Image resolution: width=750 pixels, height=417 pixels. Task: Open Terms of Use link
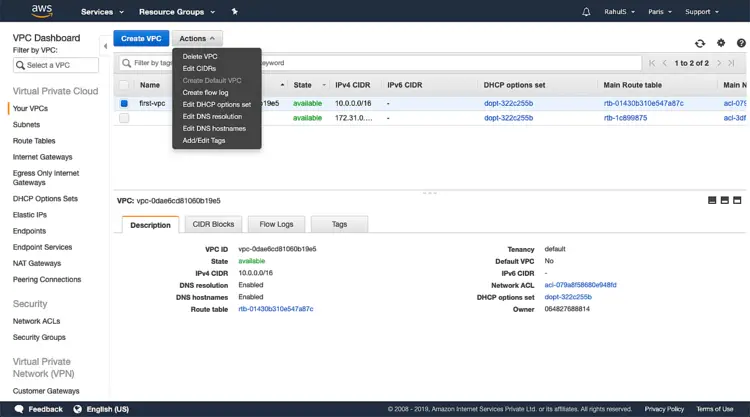click(x=715, y=409)
